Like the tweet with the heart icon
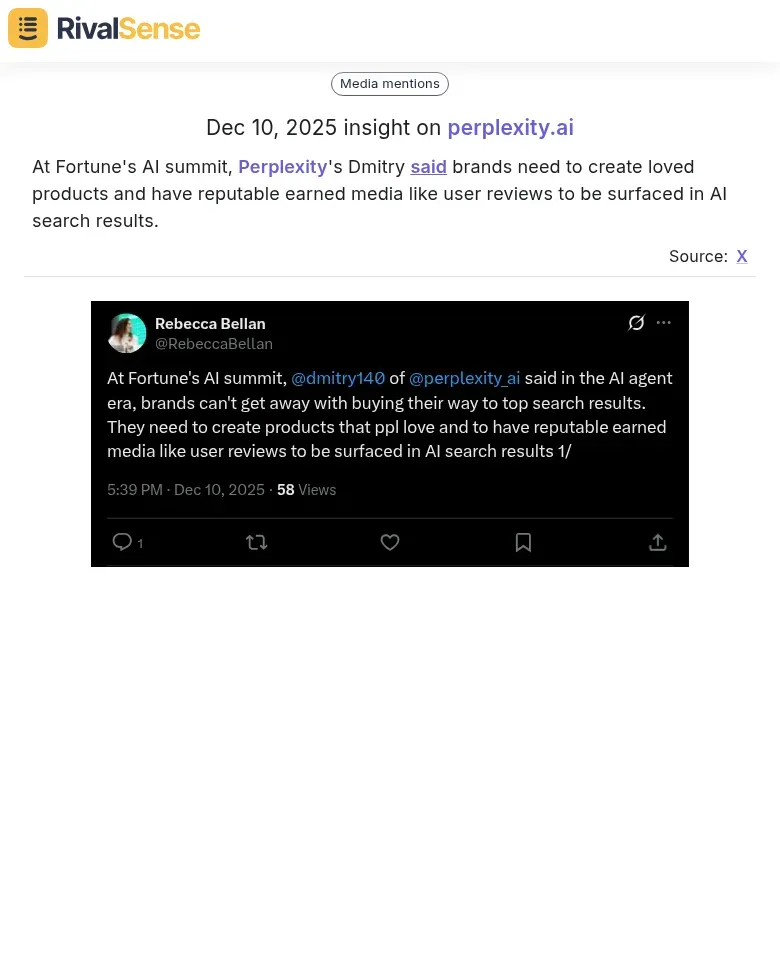 tap(390, 542)
